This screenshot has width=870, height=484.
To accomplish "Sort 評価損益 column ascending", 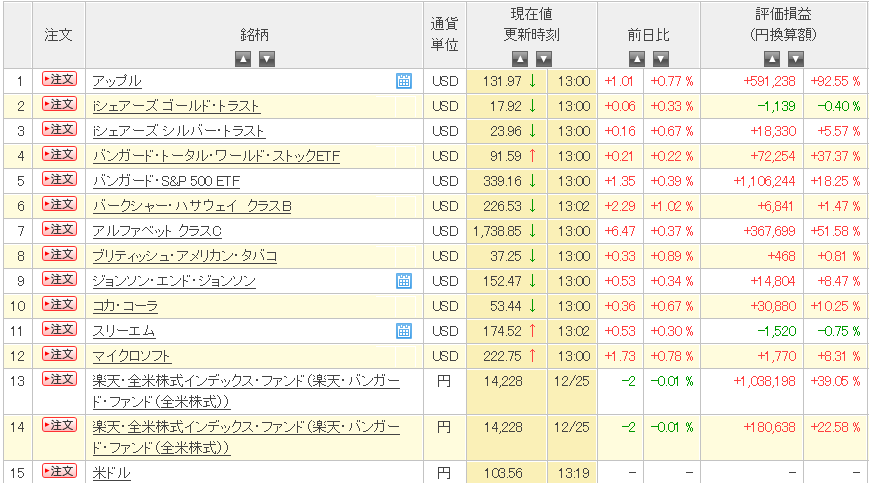I will pos(772,59).
